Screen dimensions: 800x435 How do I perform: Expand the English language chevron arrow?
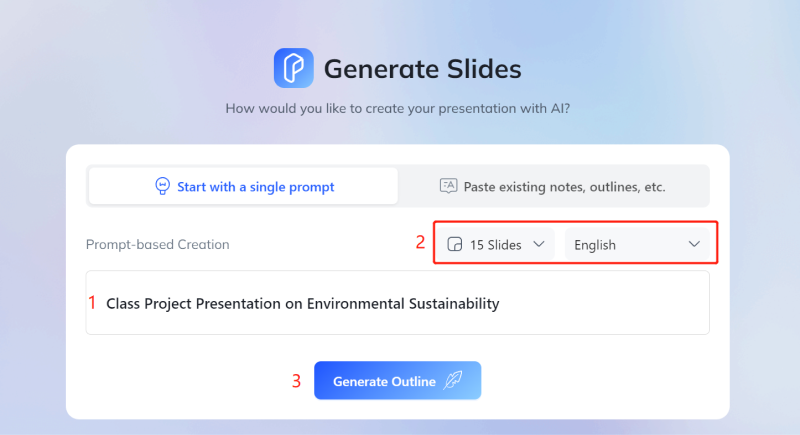[x=694, y=244]
